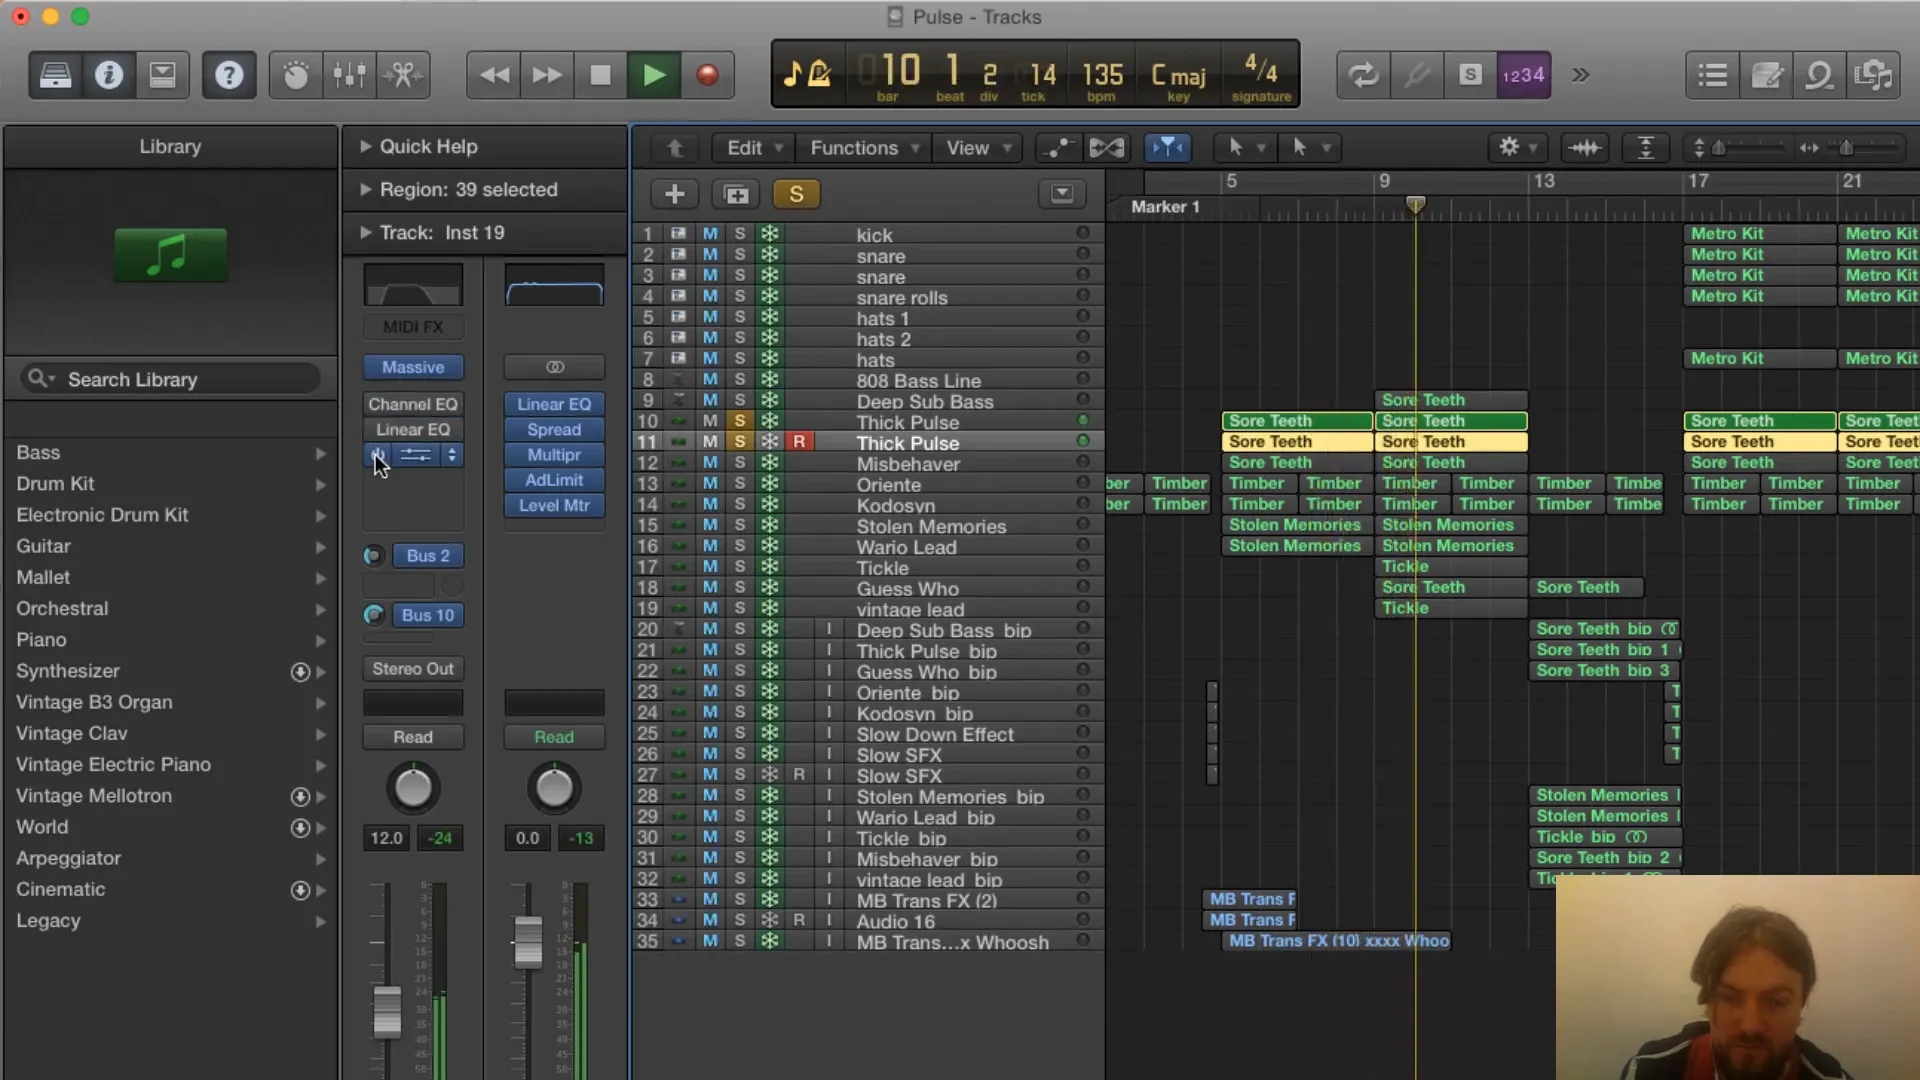Image resolution: width=1920 pixels, height=1080 pixels.
Task: Open the global tracks dropdown button
Action: [x=1062, y=193]
